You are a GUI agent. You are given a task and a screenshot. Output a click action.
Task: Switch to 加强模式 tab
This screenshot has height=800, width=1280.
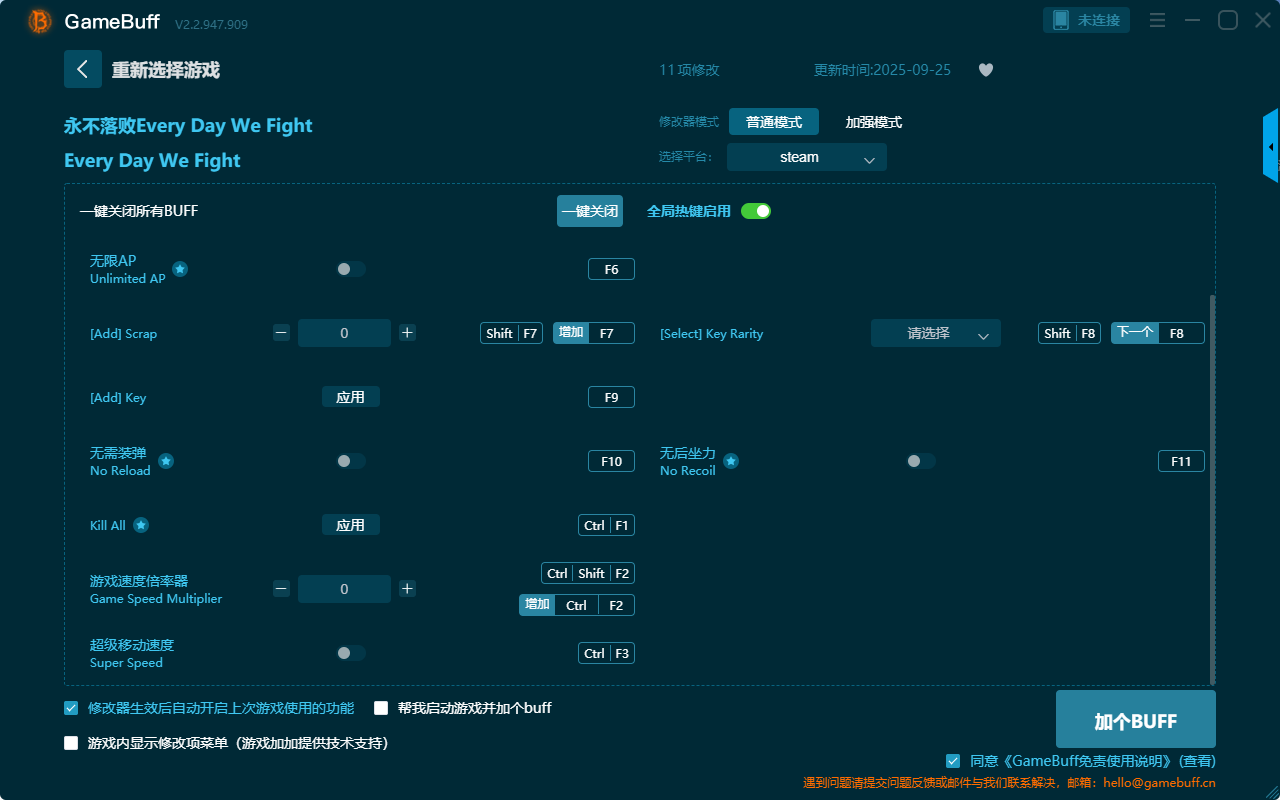(874, 122)
